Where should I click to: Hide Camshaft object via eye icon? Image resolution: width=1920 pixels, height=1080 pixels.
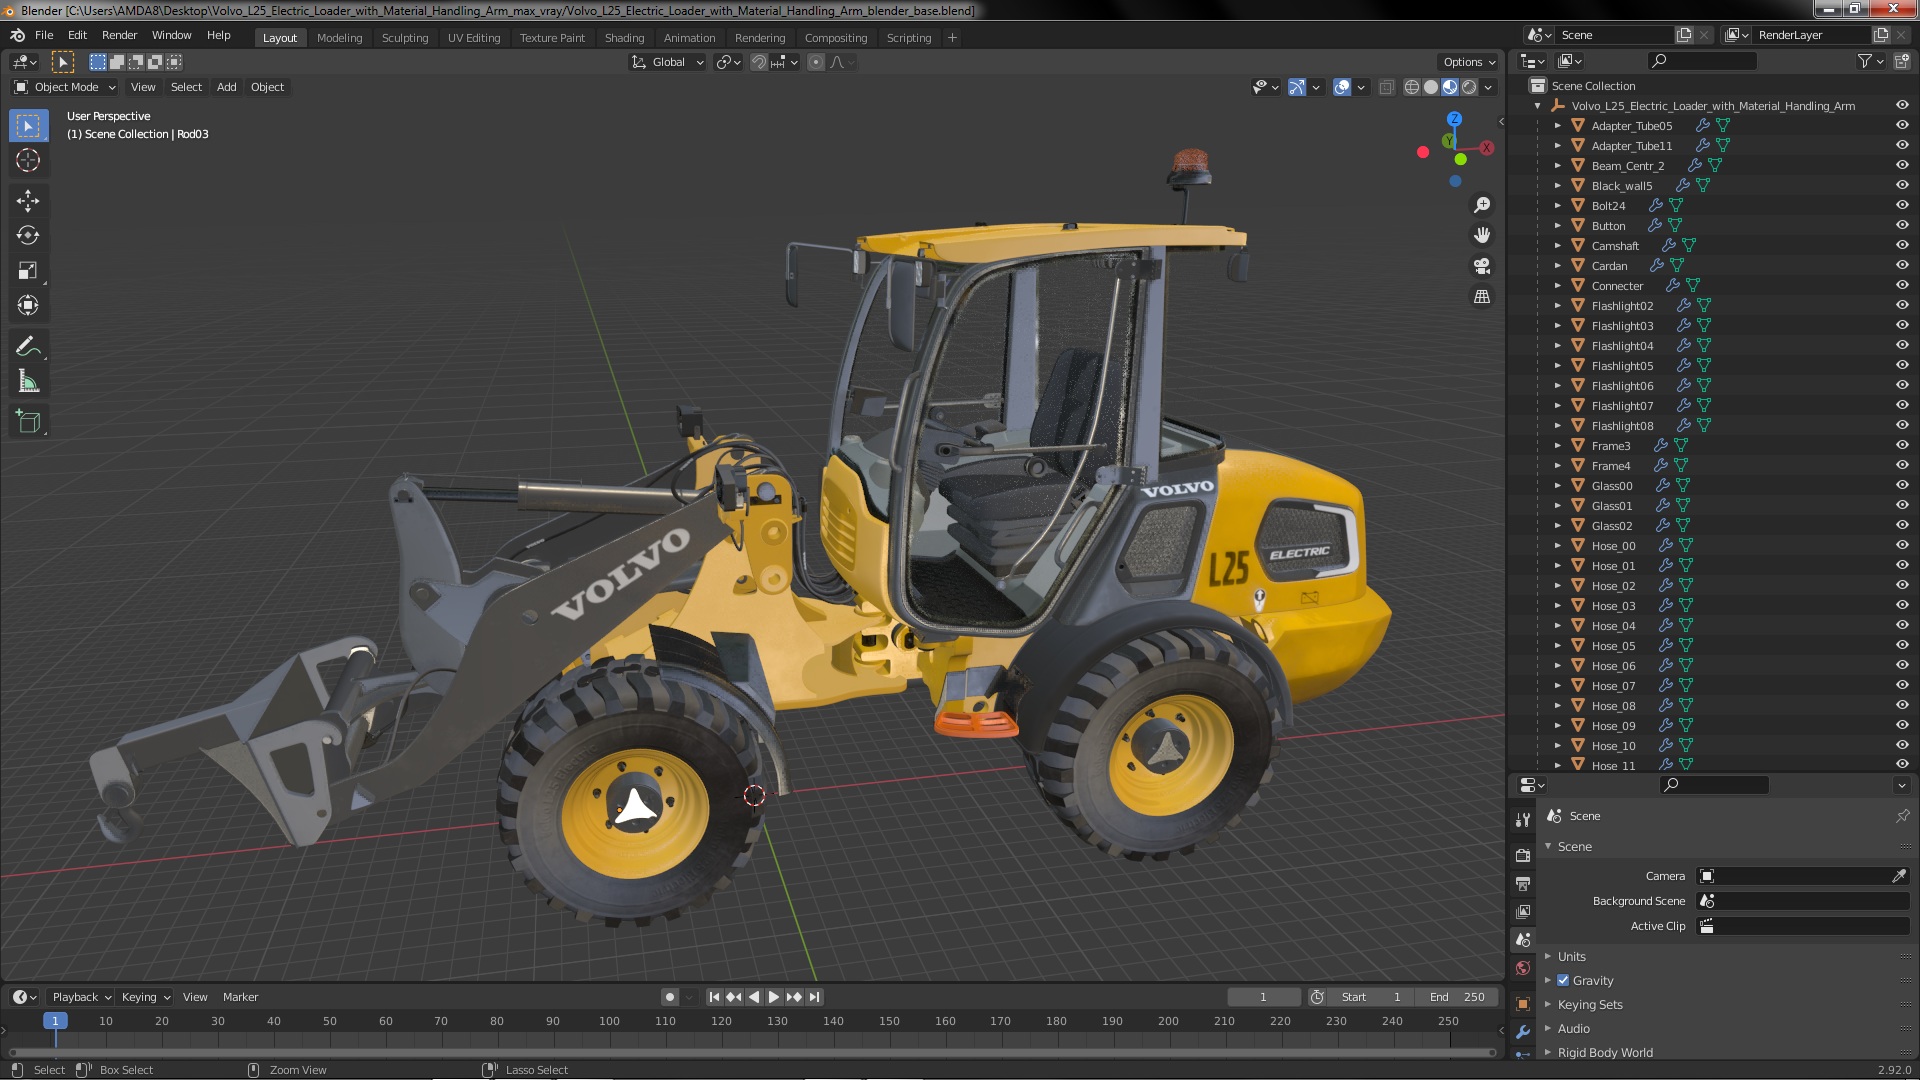pyautogui.click(x=1901, y=246)
